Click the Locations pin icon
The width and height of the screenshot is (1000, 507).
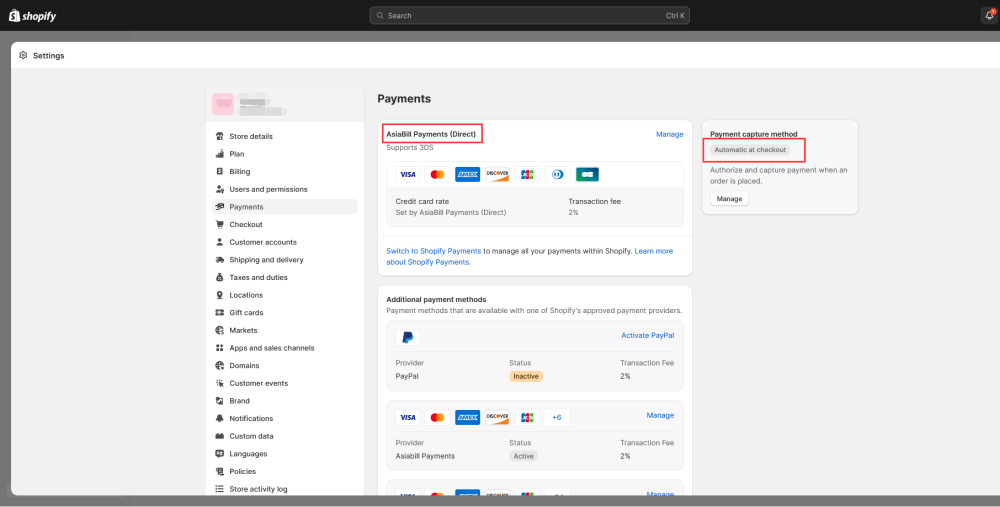pyautogui.click(x=220, y=295)
